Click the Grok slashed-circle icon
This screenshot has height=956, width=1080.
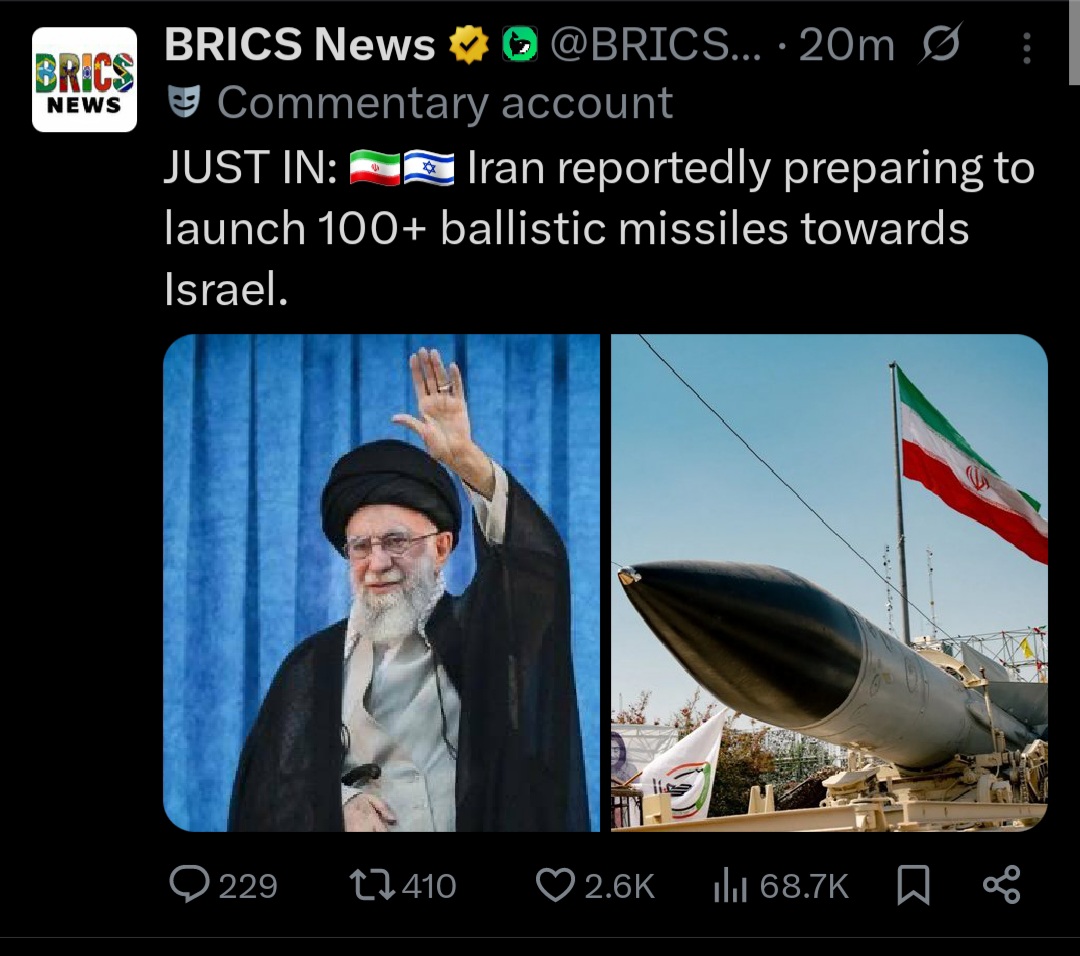[940, 43]
